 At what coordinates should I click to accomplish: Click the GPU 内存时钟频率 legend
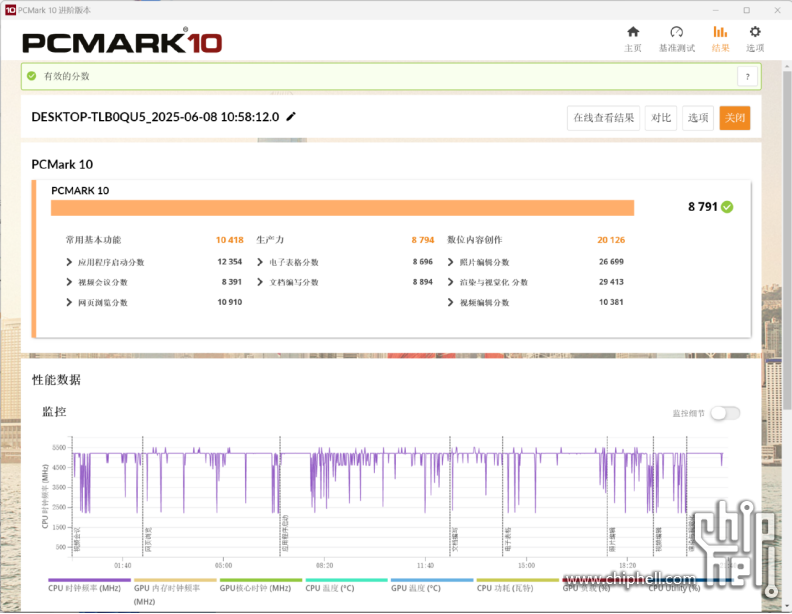click(175, 592)
